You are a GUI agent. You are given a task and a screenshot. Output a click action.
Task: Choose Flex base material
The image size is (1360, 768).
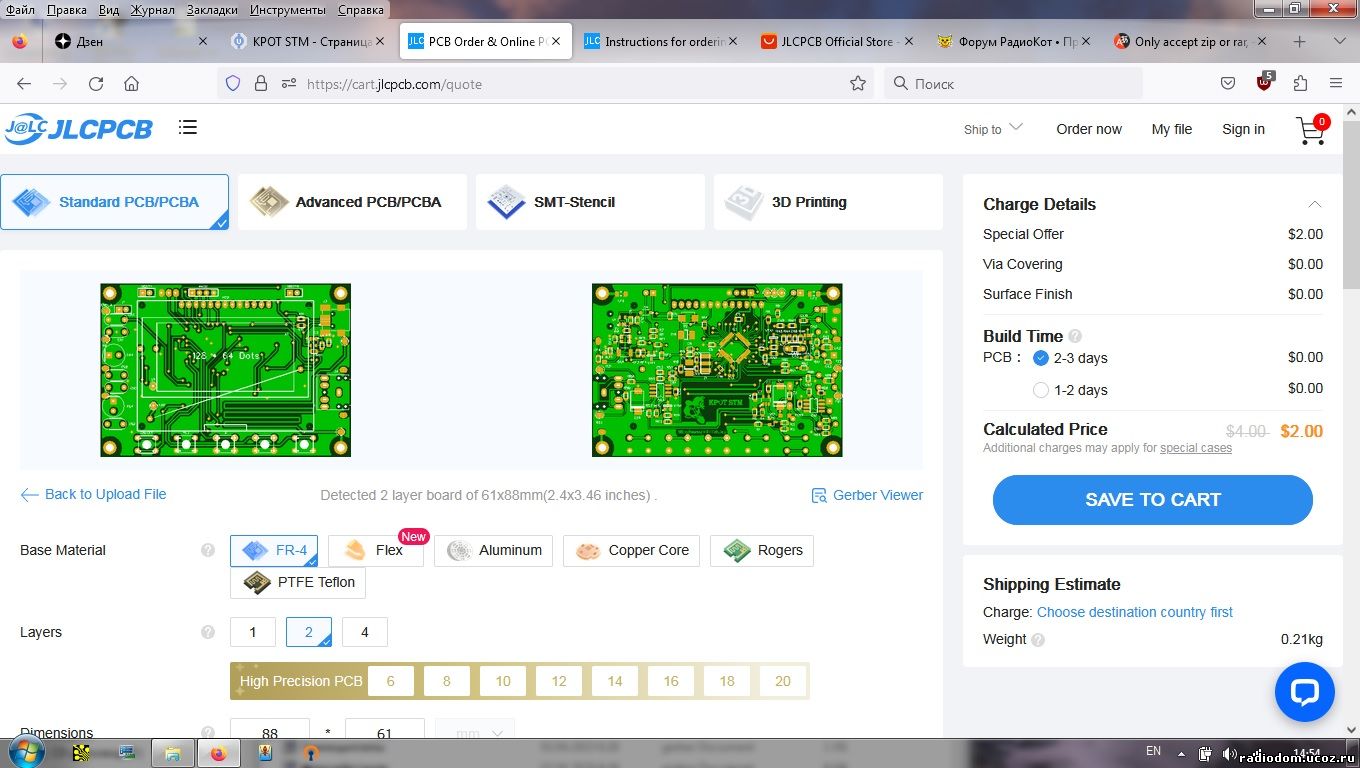(375, 551)
